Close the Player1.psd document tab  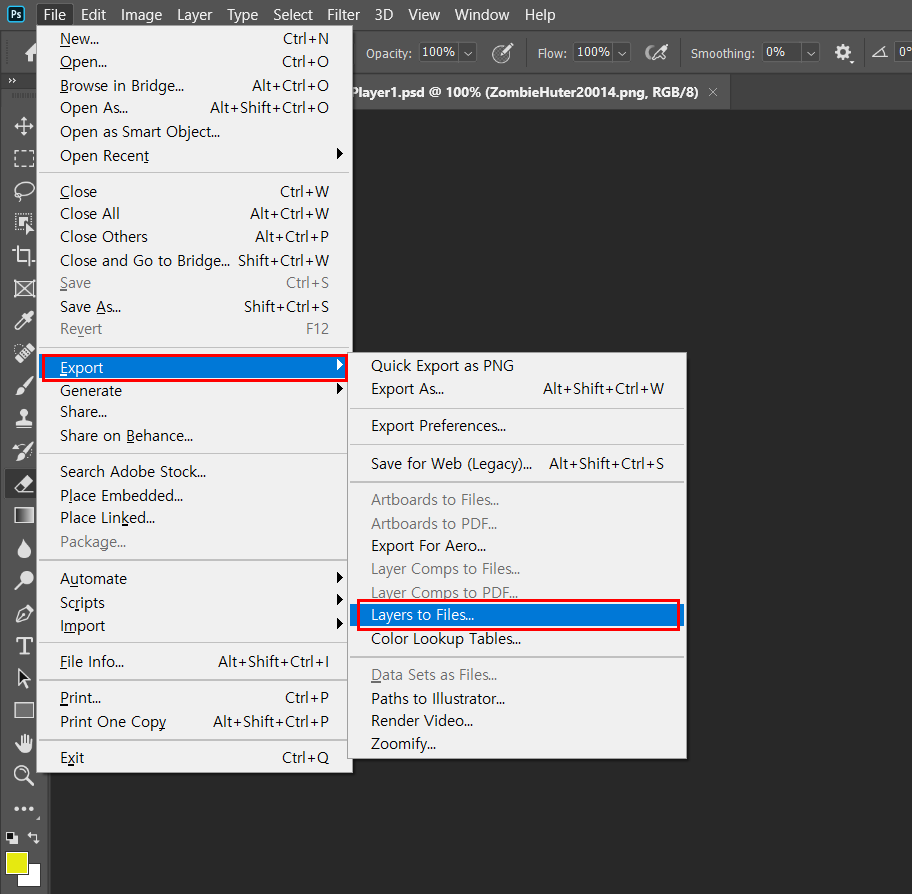click(713, 92)
